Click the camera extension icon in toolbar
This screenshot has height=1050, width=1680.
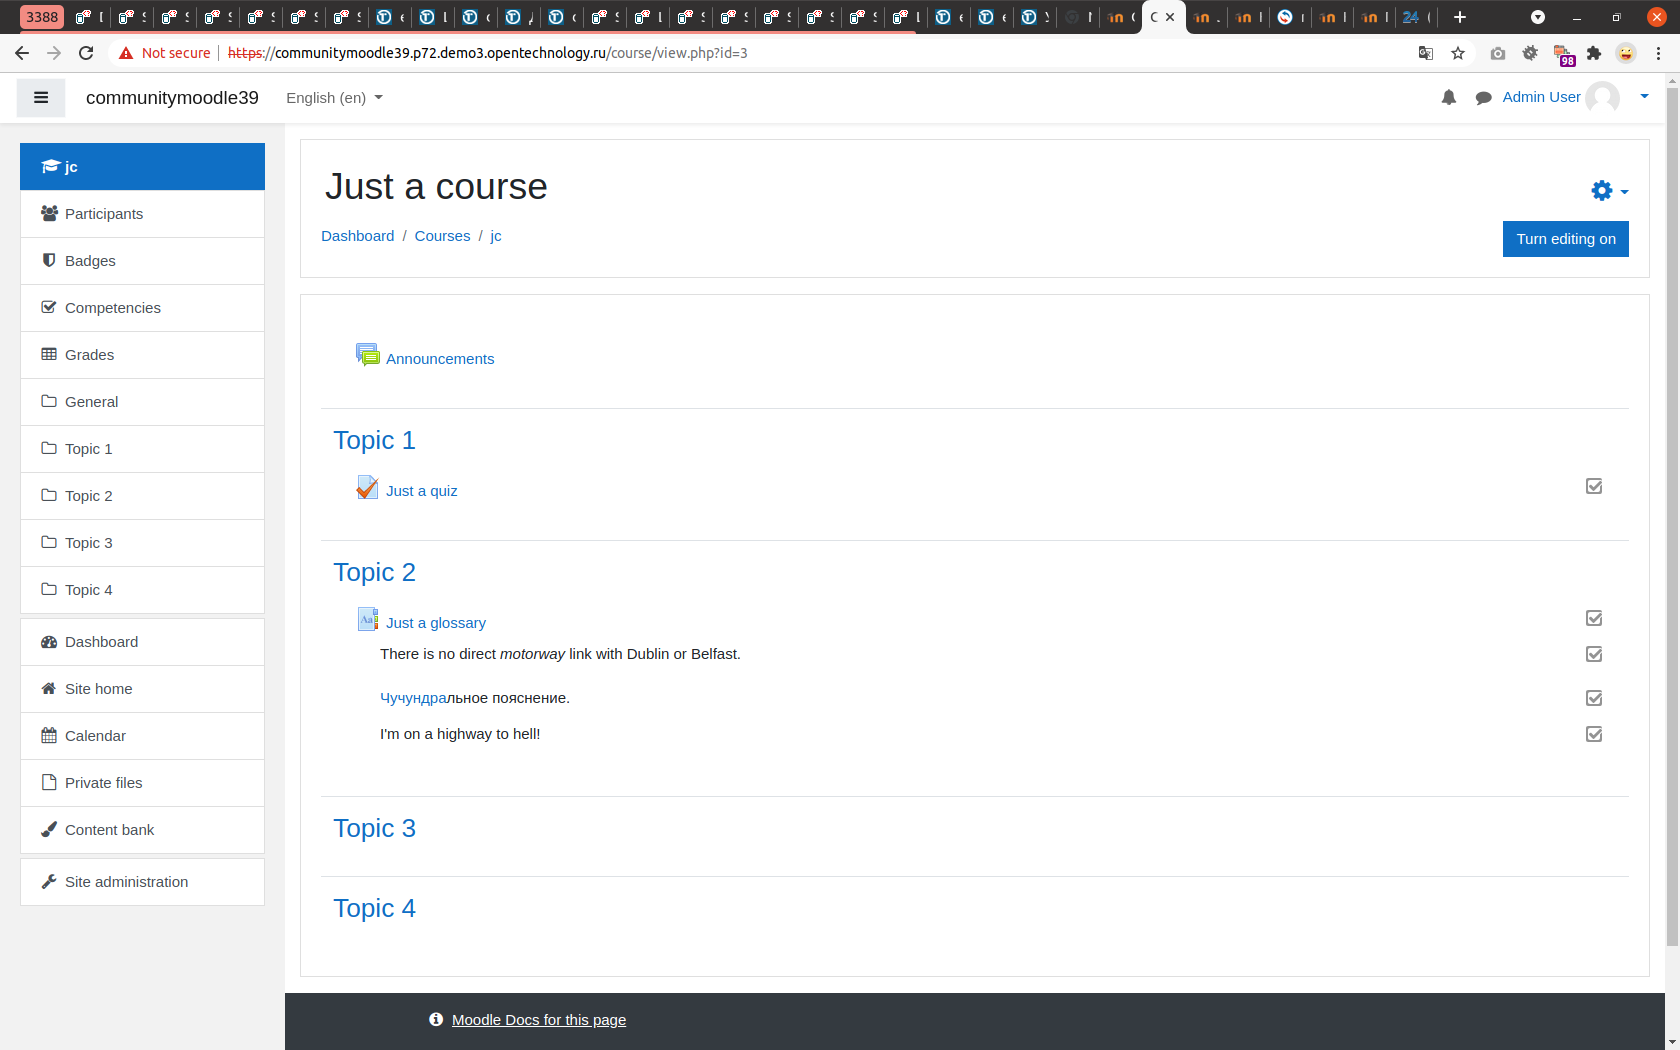coord(1497,53)
